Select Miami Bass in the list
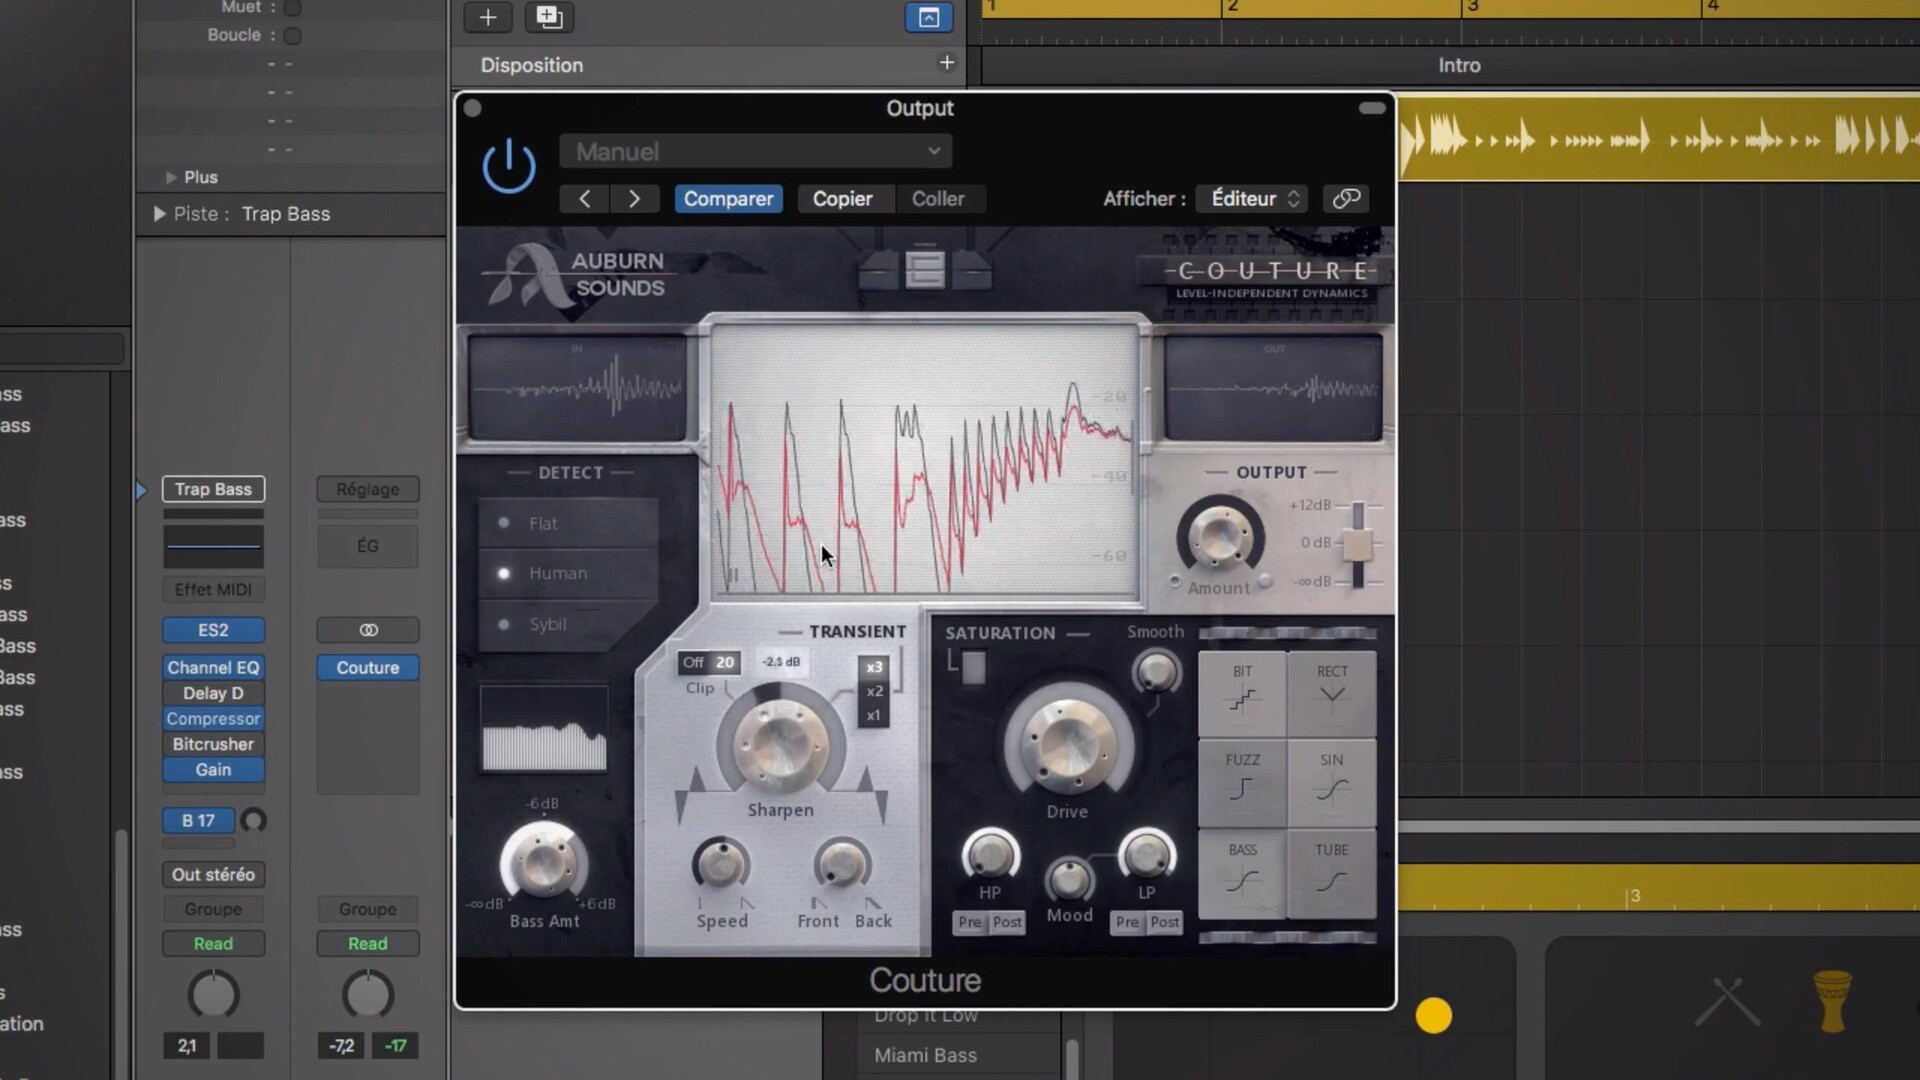Image resolution: width=1920 pixels, height=1080 pixels. [x=925, y=1055]
